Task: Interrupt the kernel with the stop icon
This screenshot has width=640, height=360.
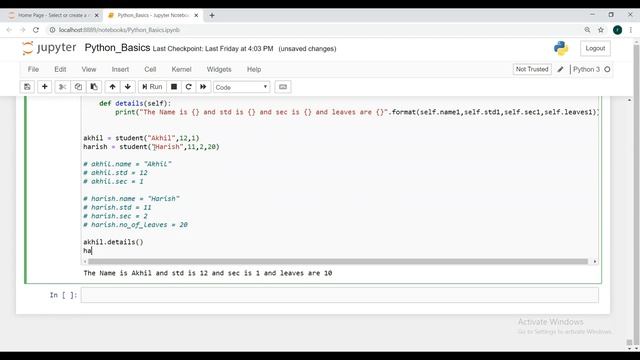Action: point(174,87)
